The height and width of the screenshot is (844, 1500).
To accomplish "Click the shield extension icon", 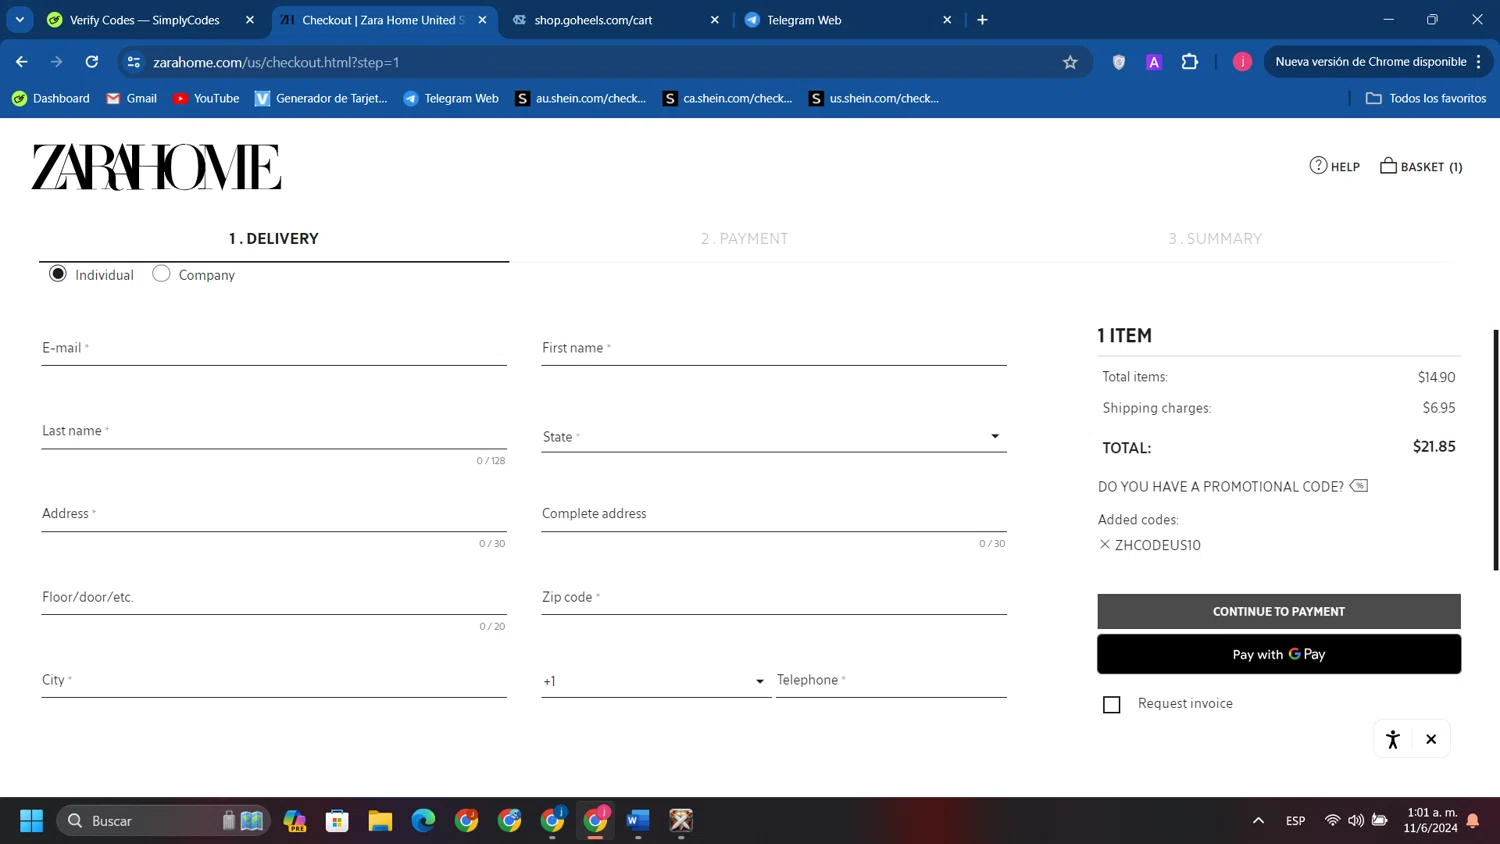I will [1119, 62].
